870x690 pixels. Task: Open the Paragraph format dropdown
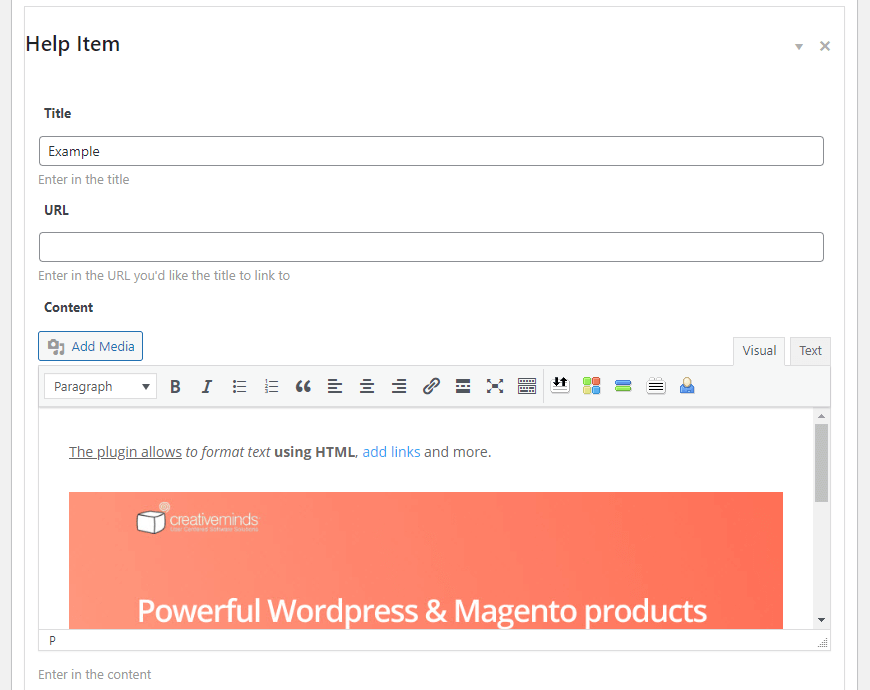click(x=100, y=386)
